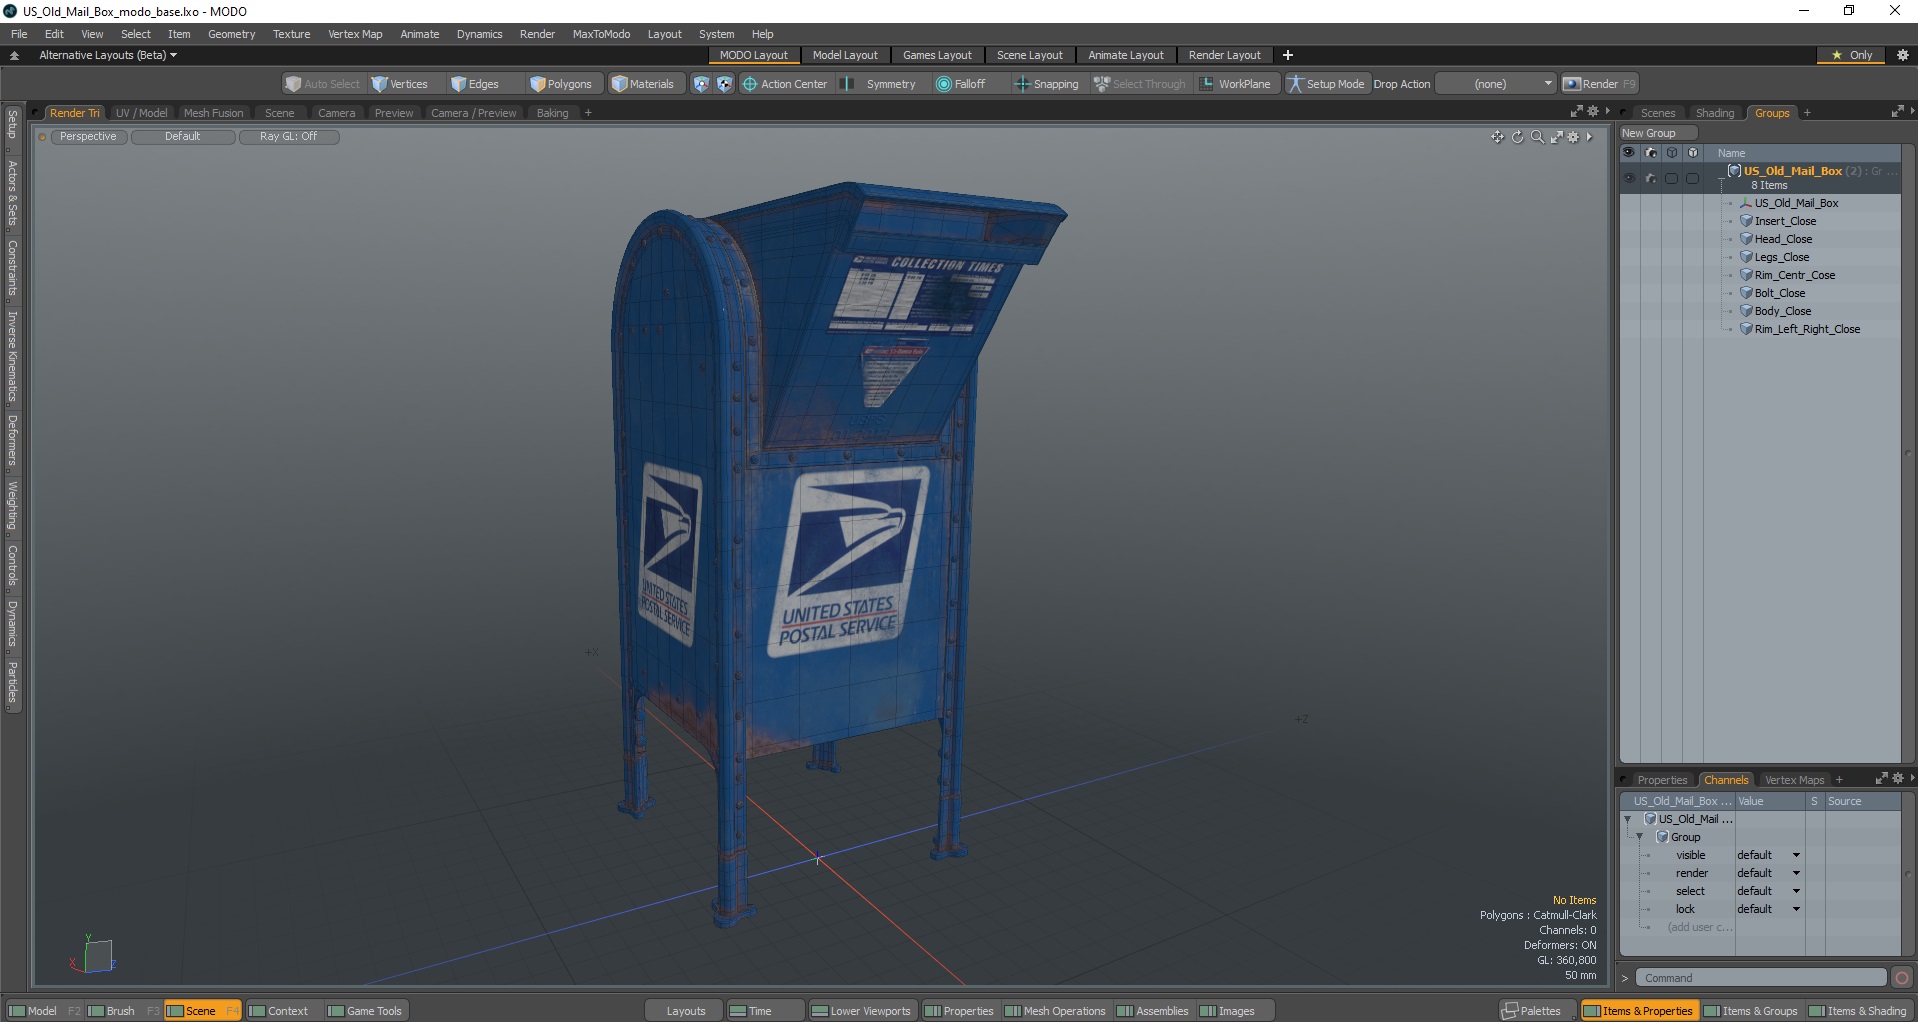The height and width of the screenshot is (1022, 1918).
Task: Click the New Group button
Action: click(1657, 133)
